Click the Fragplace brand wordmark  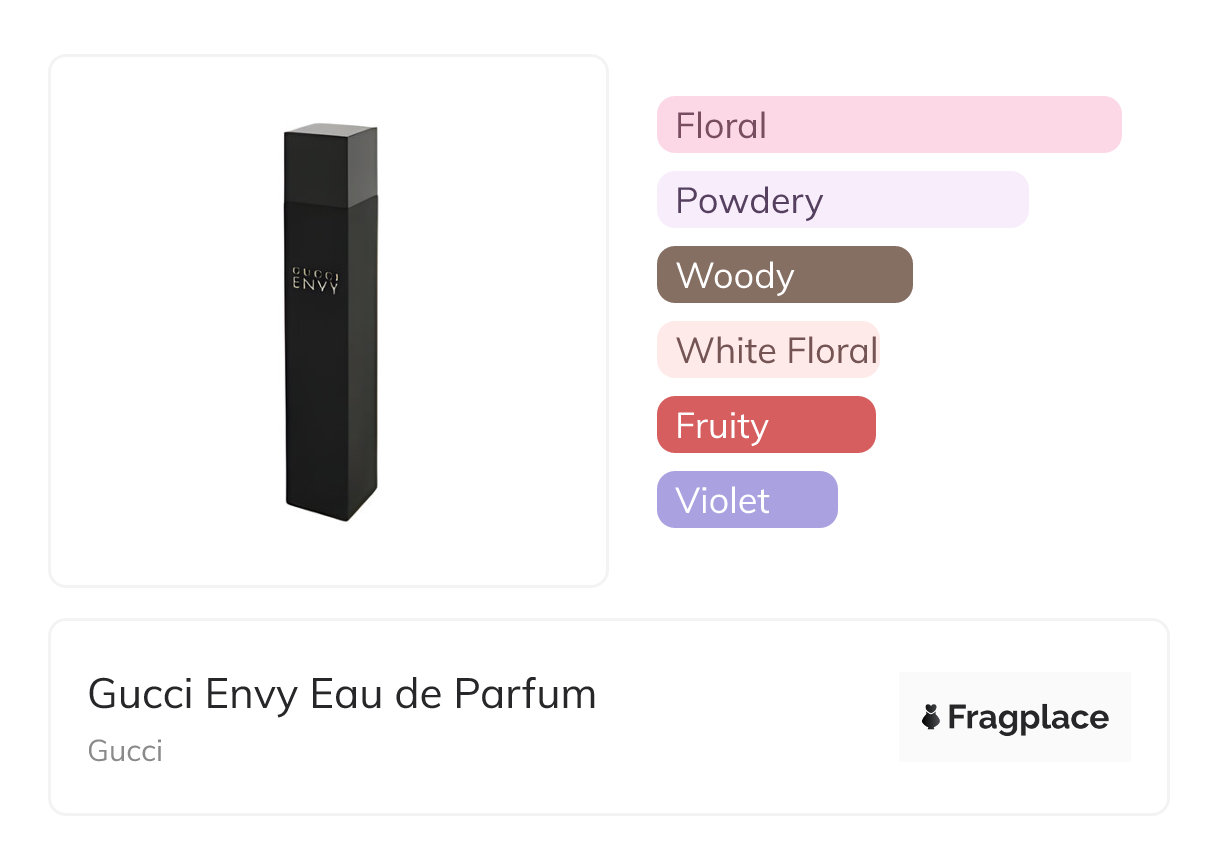pyautogui.click(x=1028, y=718)
